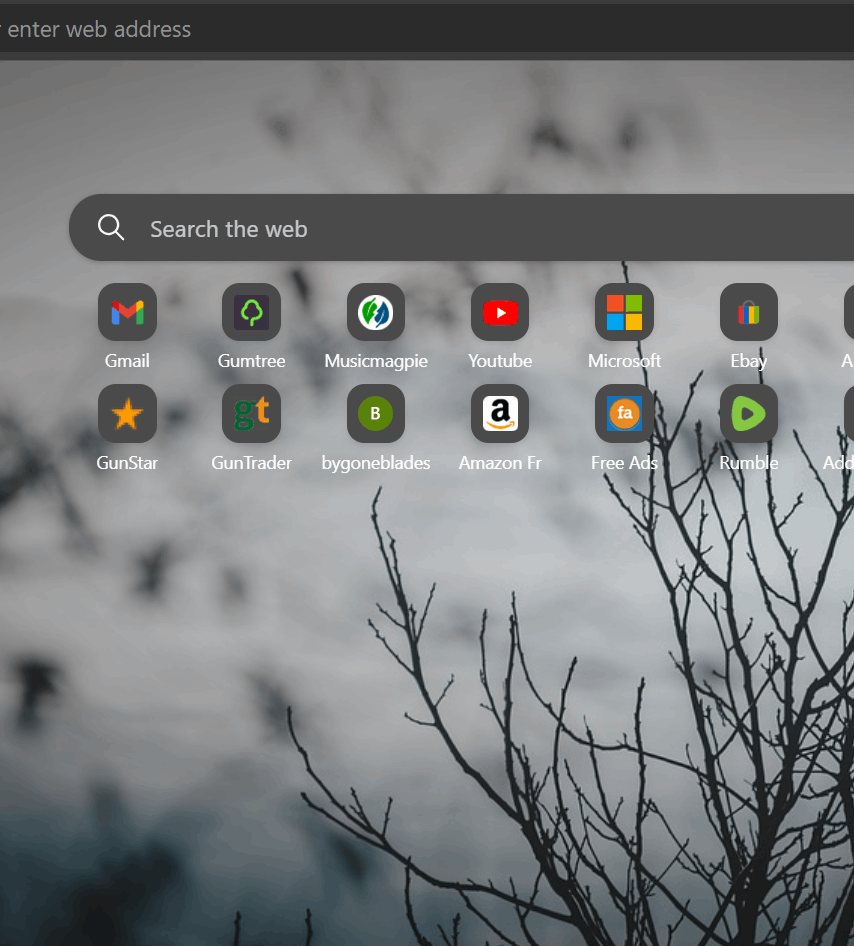This screenshot has width=854, height=946.
Task: Click the Ebay label text
Action: [x=748, y=361]
